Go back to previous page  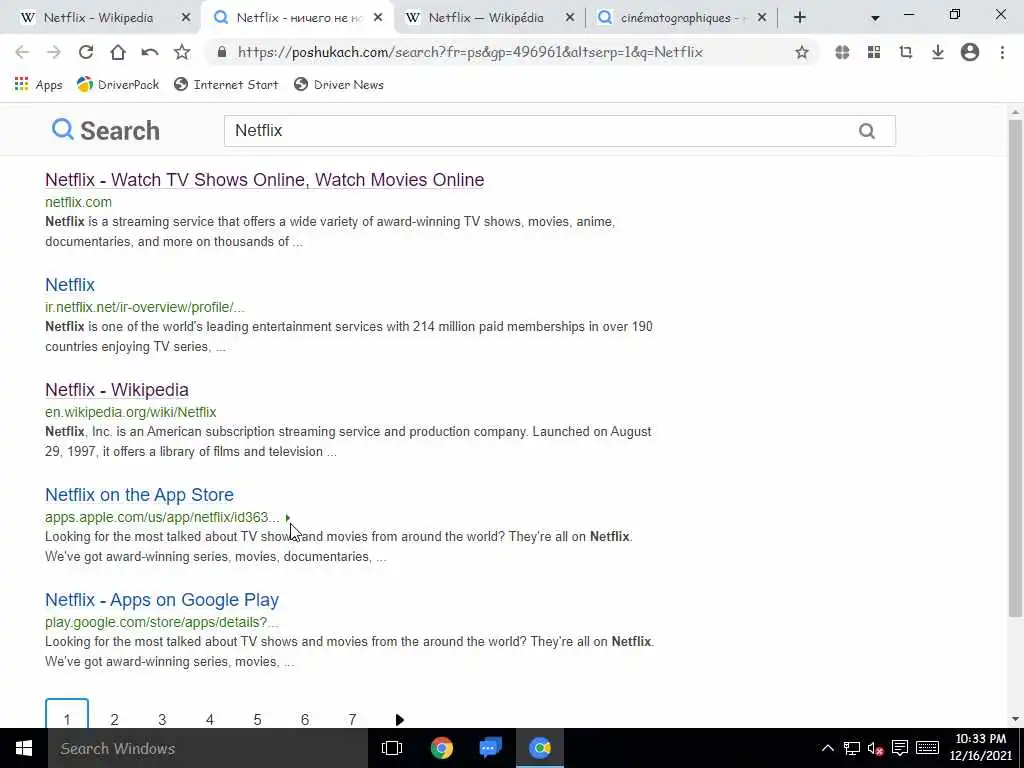22,52
